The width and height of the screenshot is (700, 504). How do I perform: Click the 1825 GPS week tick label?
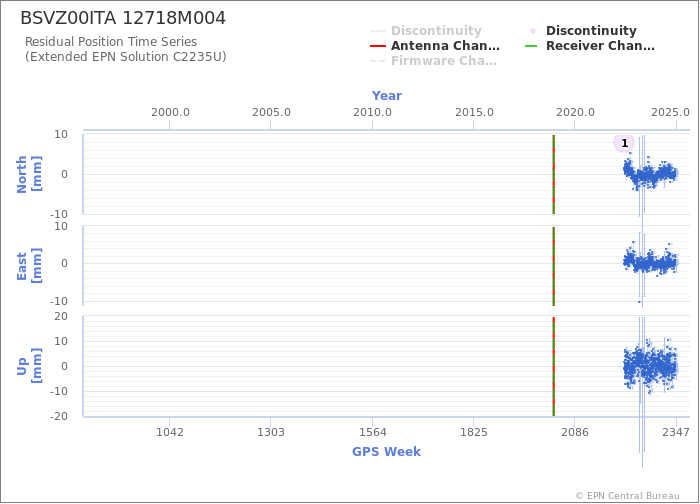tap(474, 432)
